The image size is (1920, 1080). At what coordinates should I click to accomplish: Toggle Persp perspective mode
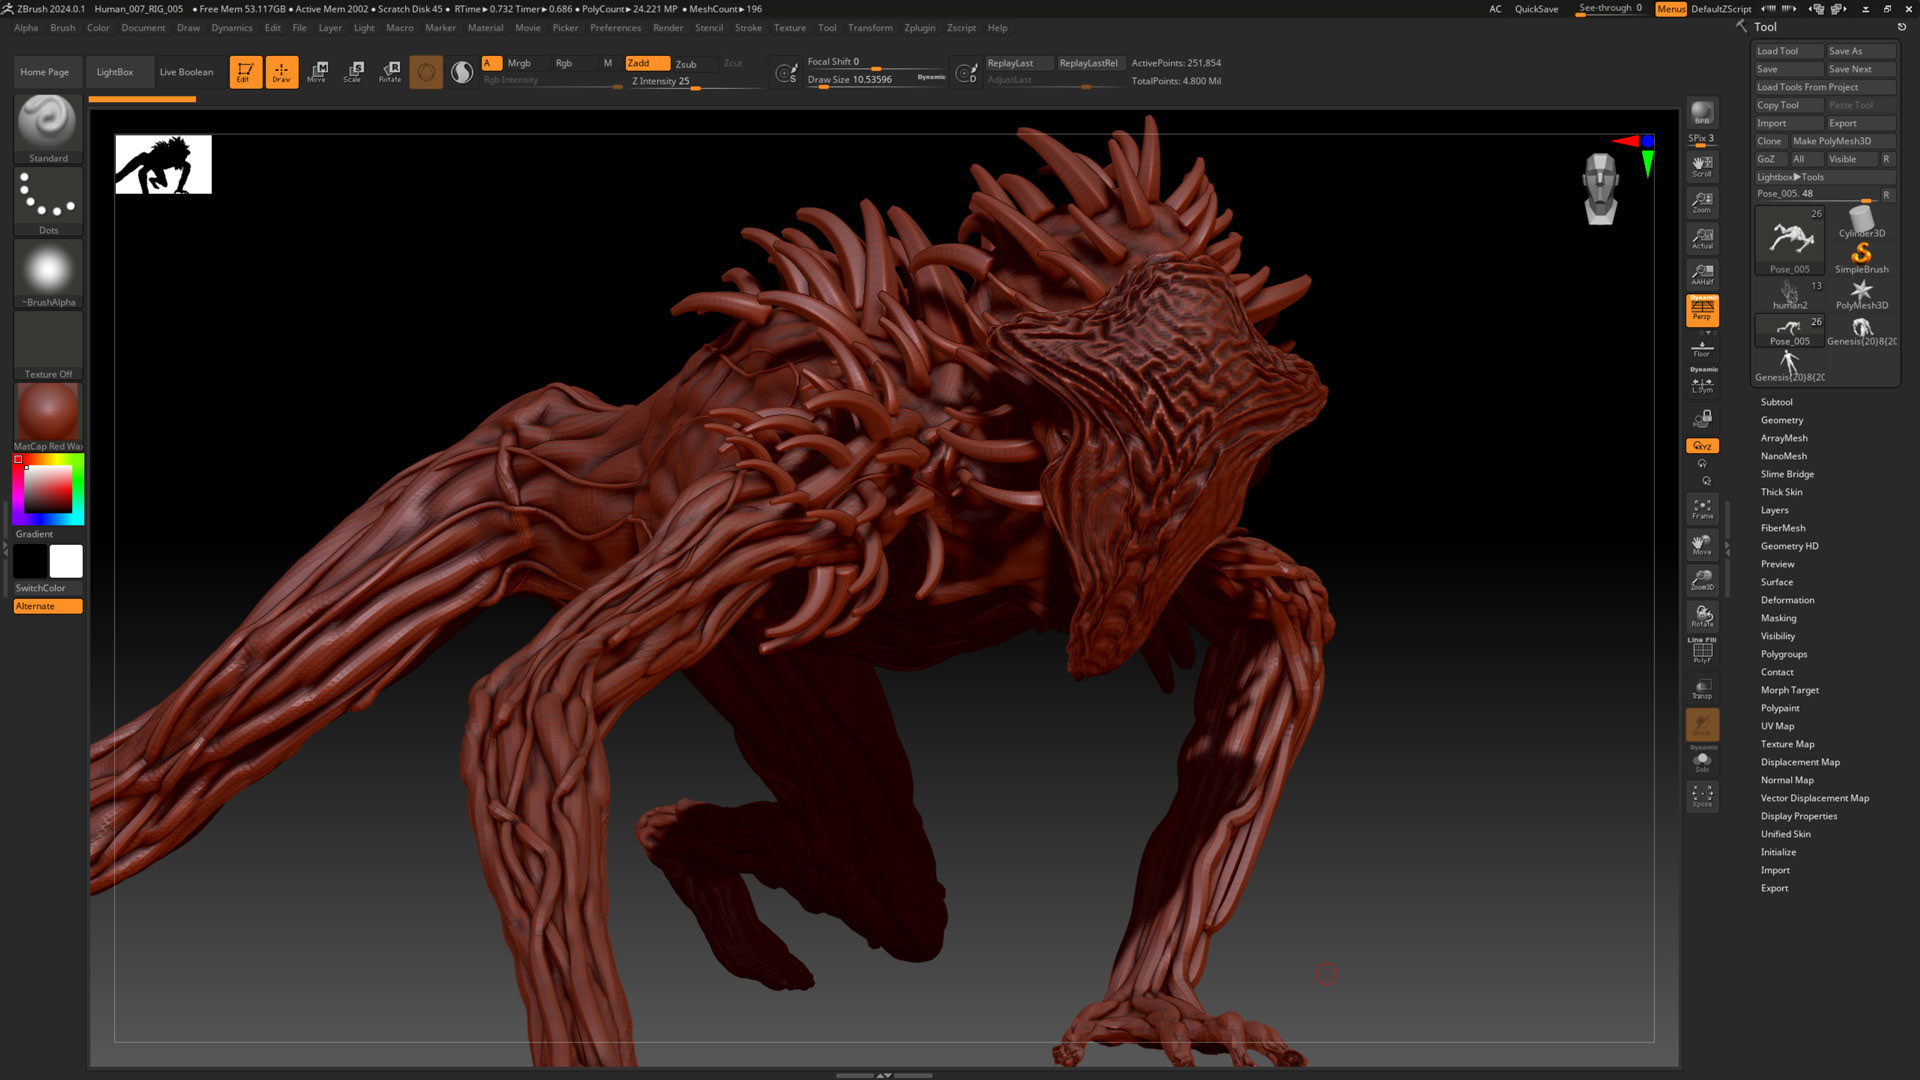[1701, 310]
